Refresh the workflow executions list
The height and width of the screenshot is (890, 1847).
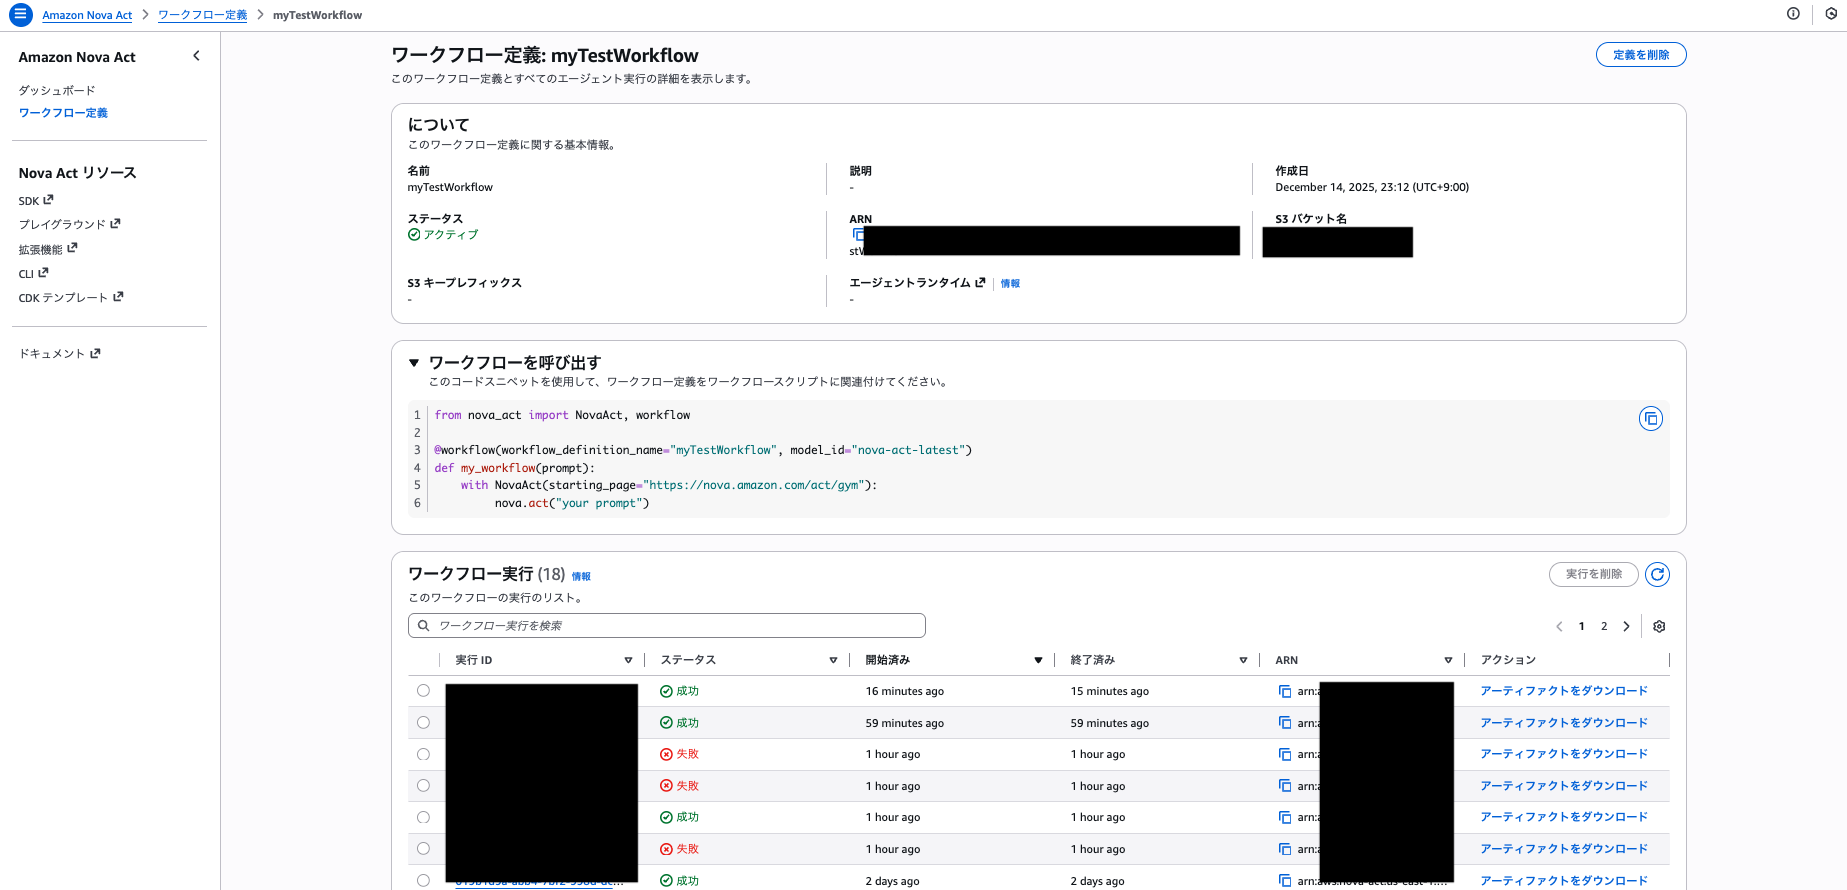point(1657,574)
